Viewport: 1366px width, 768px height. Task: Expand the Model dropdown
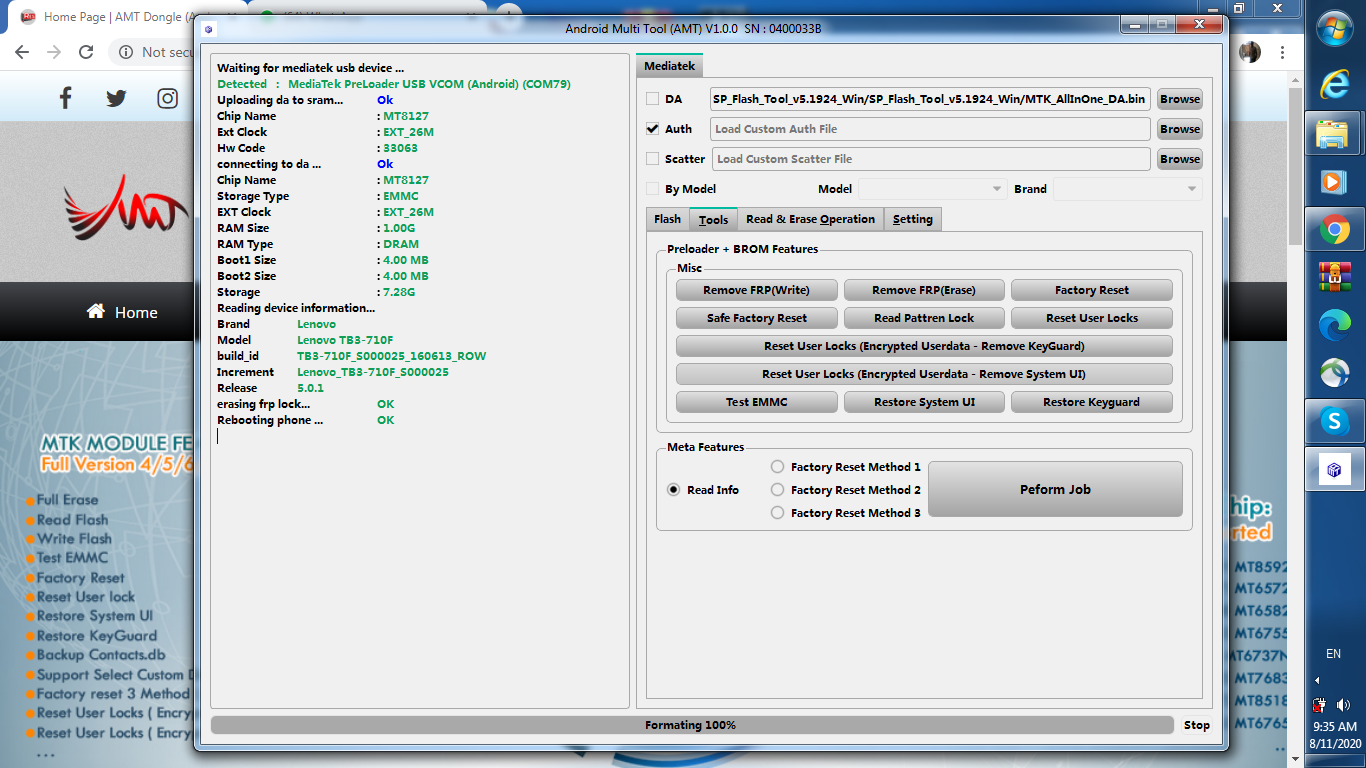(932, 189)
